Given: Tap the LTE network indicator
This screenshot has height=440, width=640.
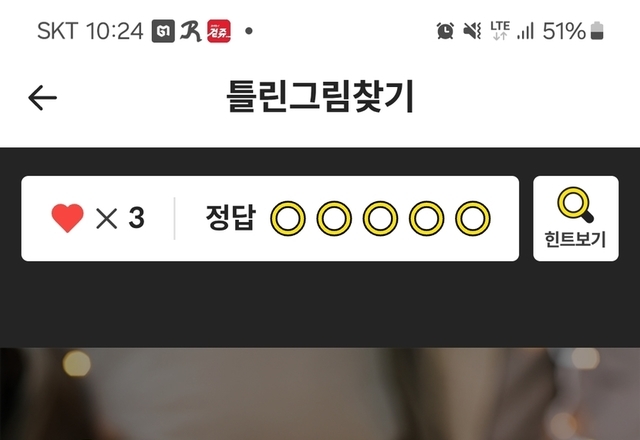Looking at the screenshot, I should click(x=500, y=31).
